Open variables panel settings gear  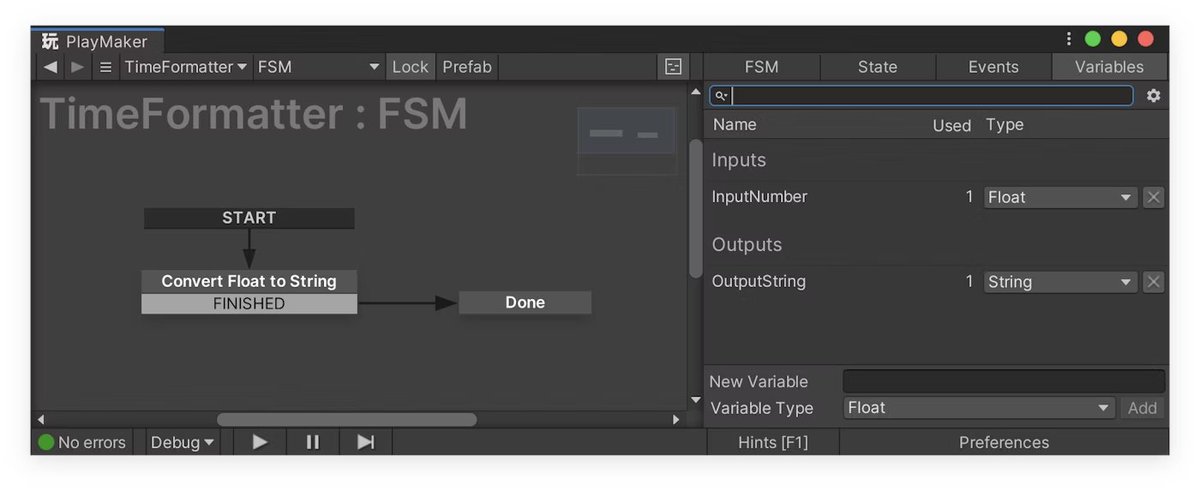(1154, 96)
